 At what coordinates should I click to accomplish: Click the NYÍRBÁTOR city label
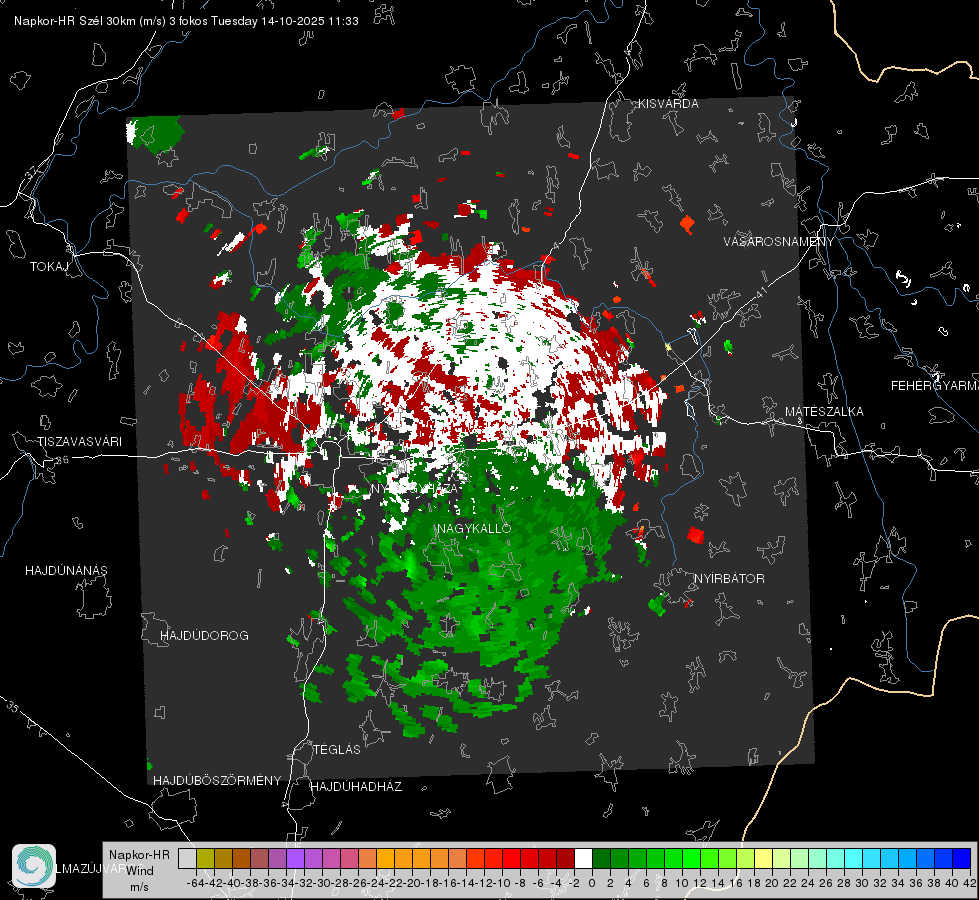[729, 578]
